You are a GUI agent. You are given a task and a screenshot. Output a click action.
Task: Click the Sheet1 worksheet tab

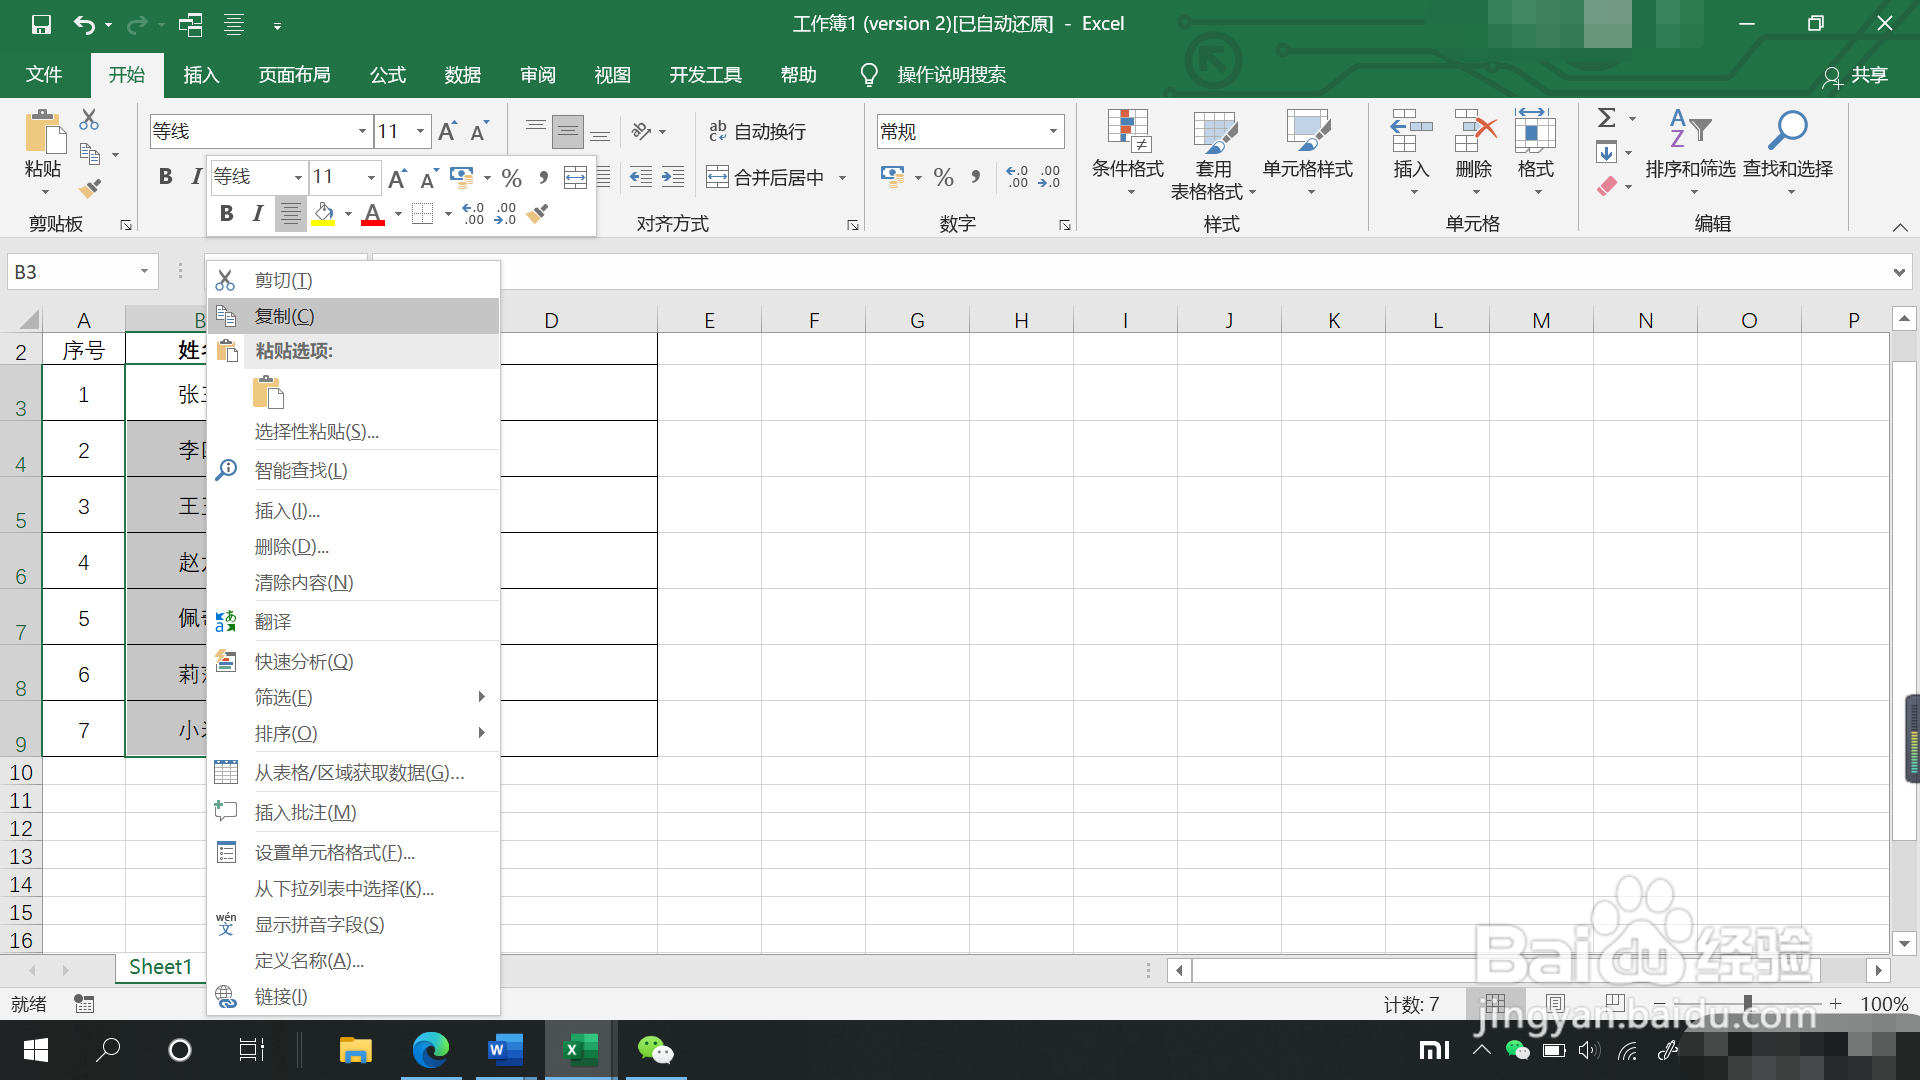[160, 967]
